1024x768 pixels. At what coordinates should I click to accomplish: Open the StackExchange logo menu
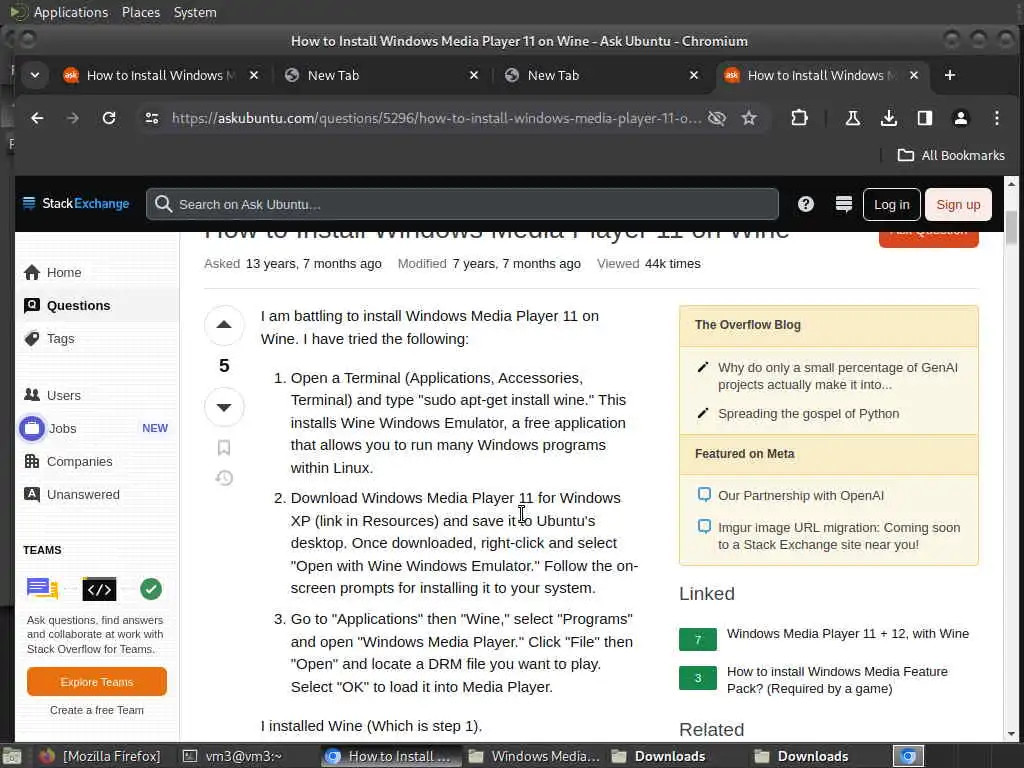click(x=76, y=204)
